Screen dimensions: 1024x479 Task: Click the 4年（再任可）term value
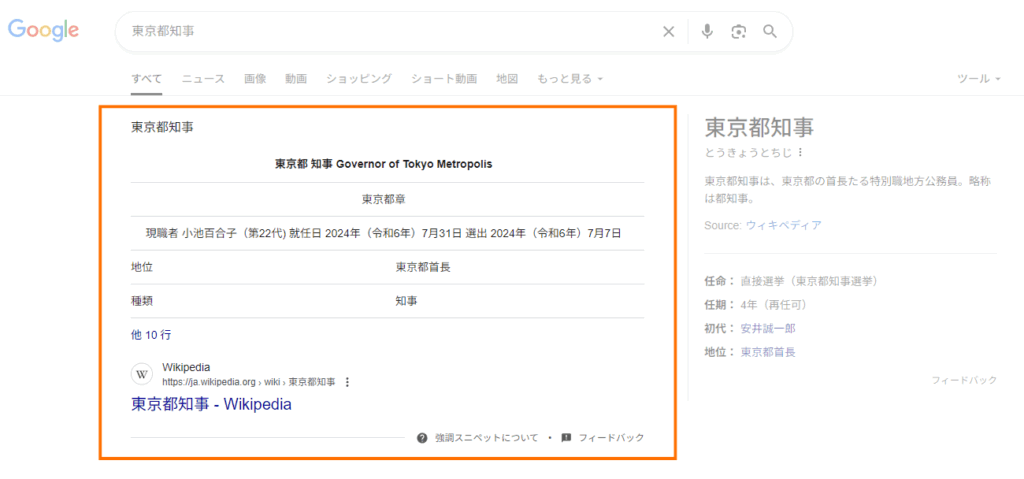click(x=774, y=305)
